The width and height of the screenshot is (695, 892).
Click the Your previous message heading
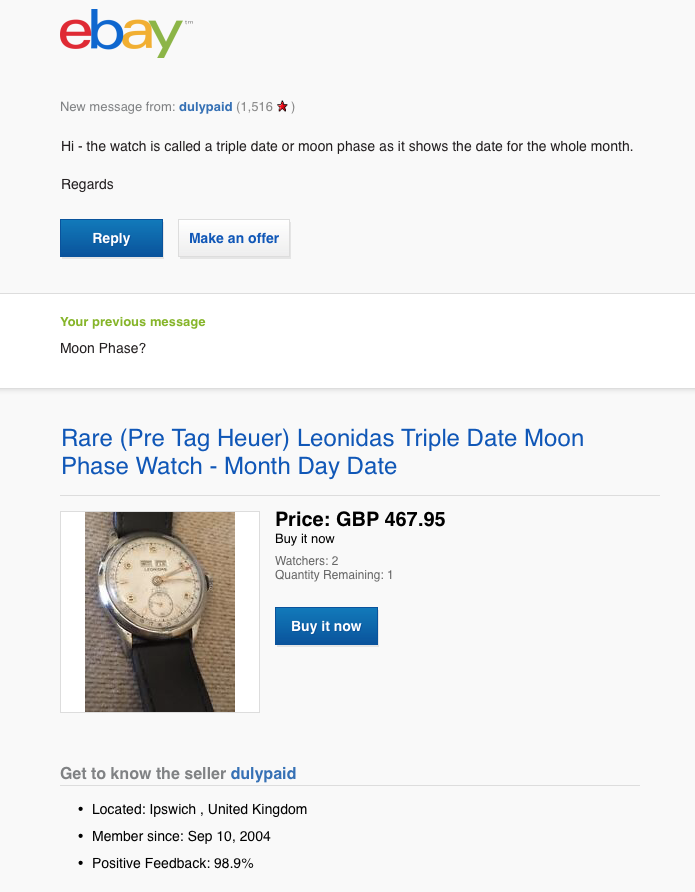click(132, 322)
